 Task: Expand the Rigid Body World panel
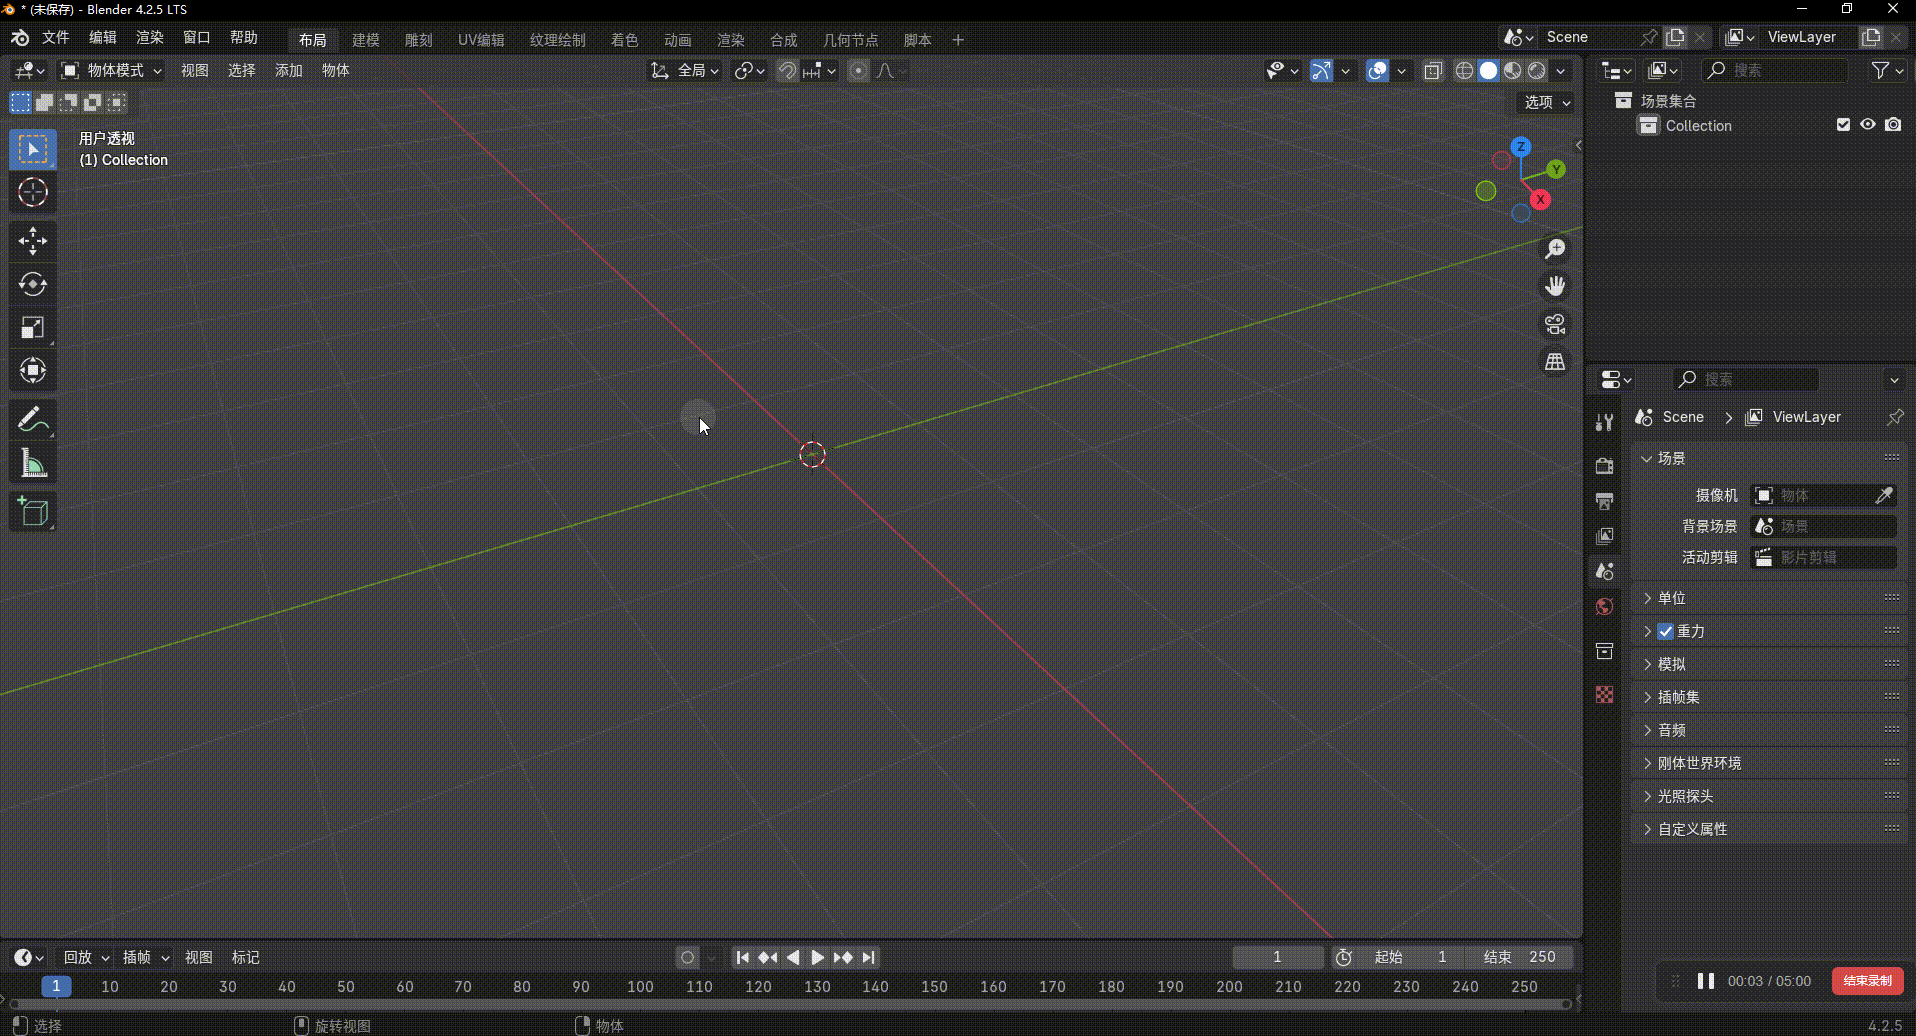point(1699,763)
